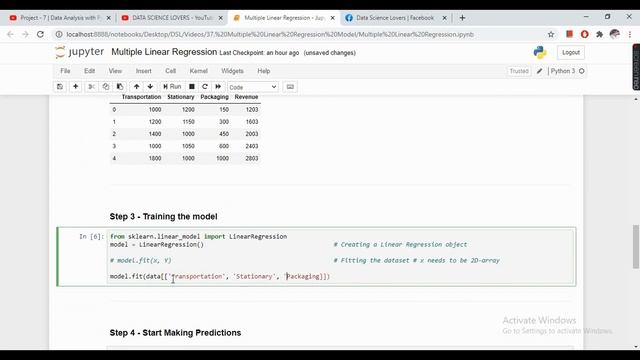The image size is (640, 360).
Task: Open the Cell menu
Action: pyautogui.click(x=170, y=71)
